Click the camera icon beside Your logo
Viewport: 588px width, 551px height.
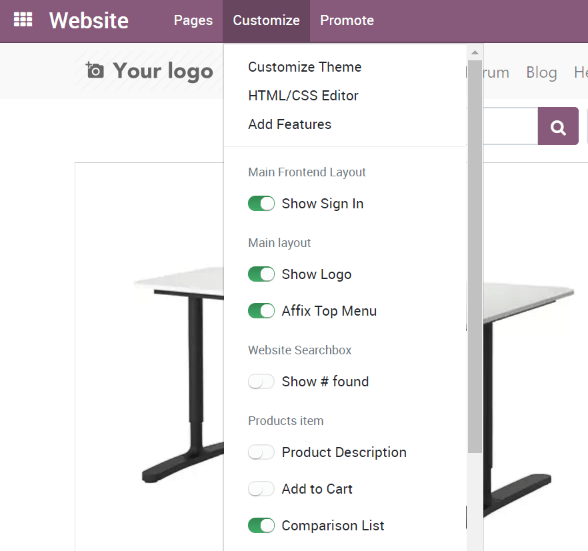tap(94, 71)
